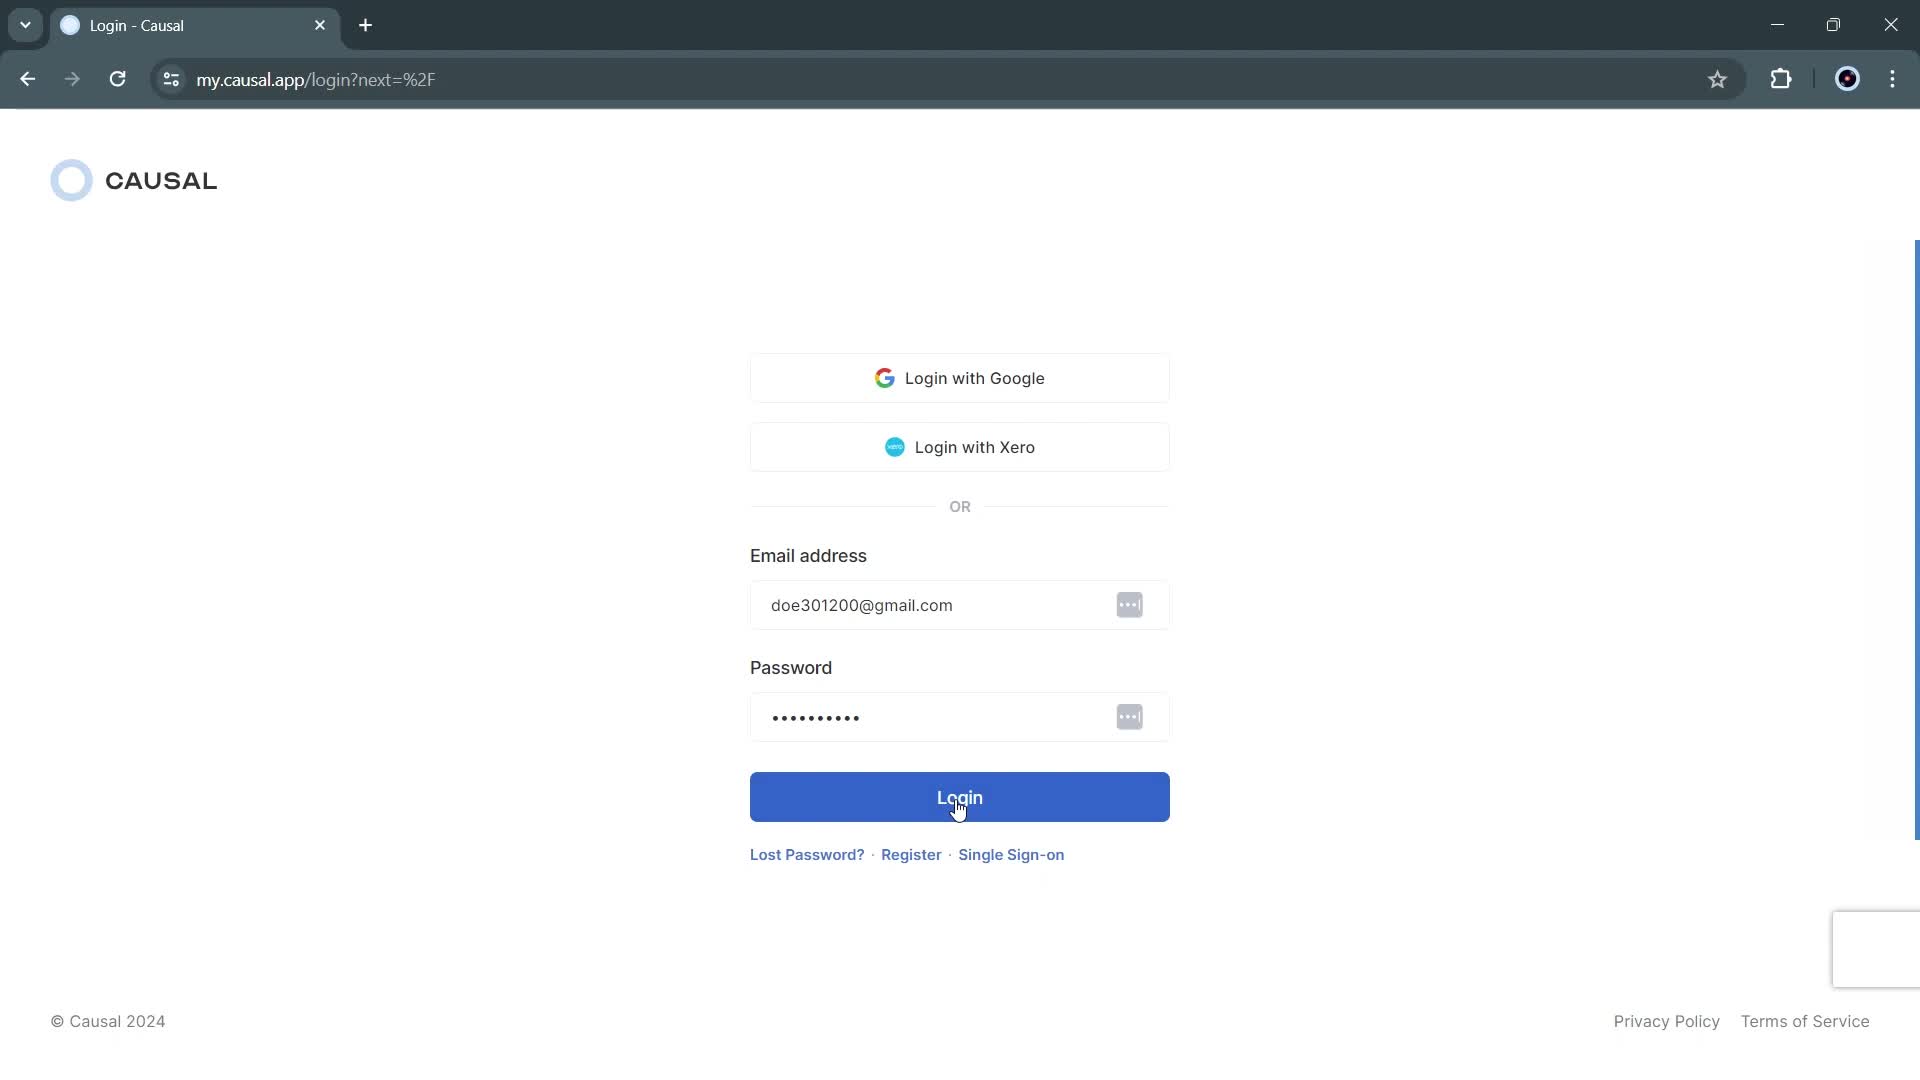Click Login with Google button
This screenshot has height=1080, width=1920.
(x=960, y=378)
